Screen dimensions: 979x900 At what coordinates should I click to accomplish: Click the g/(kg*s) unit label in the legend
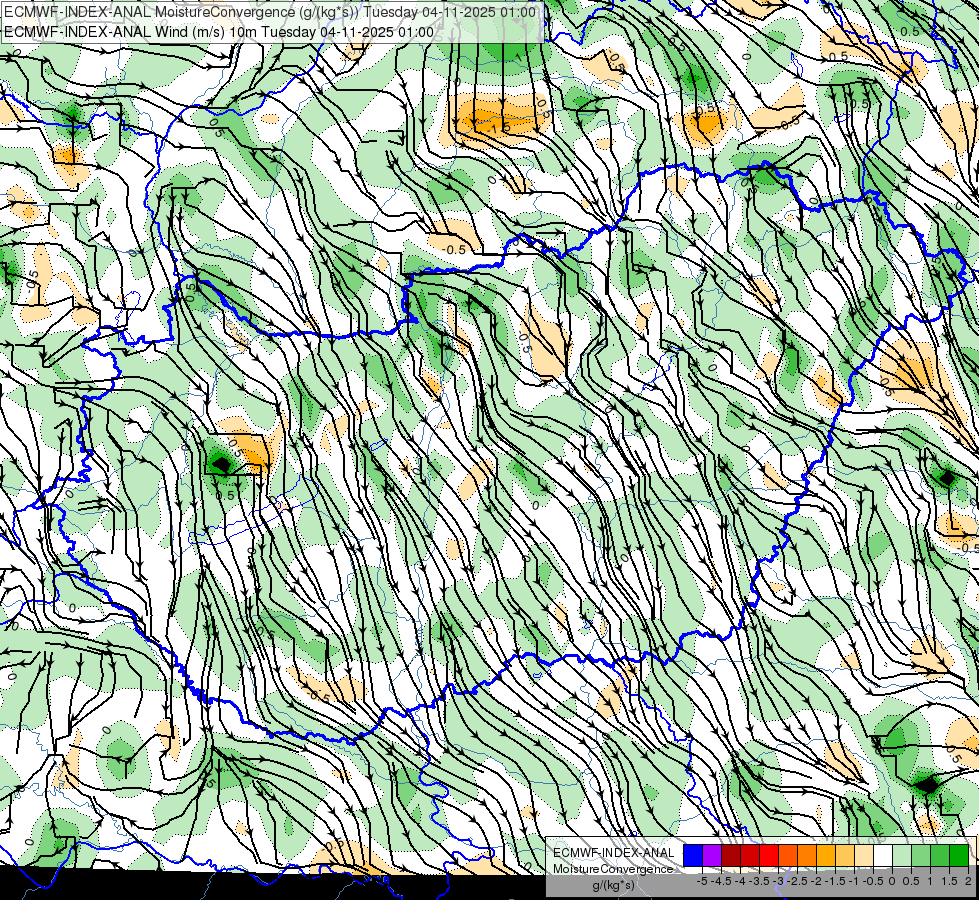pyautogui.click(x=614, y=886)
